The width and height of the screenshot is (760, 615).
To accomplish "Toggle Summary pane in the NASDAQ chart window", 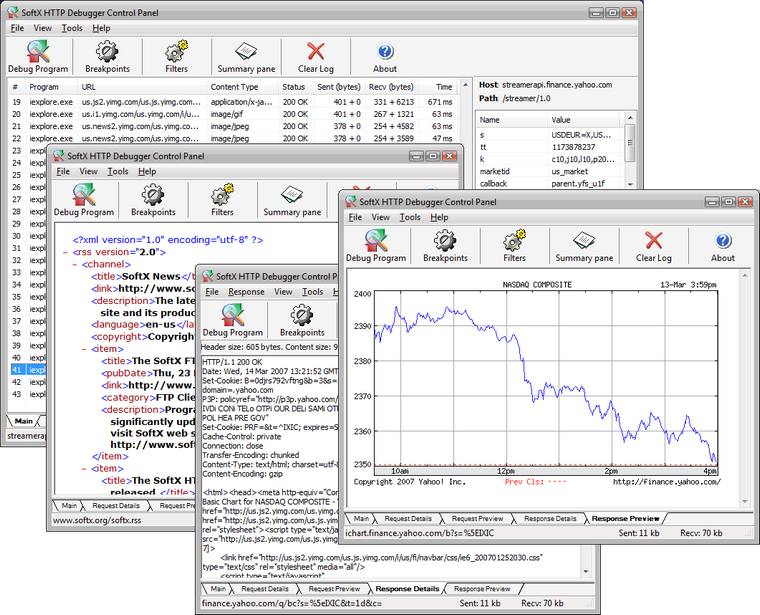I will (584, 246).
